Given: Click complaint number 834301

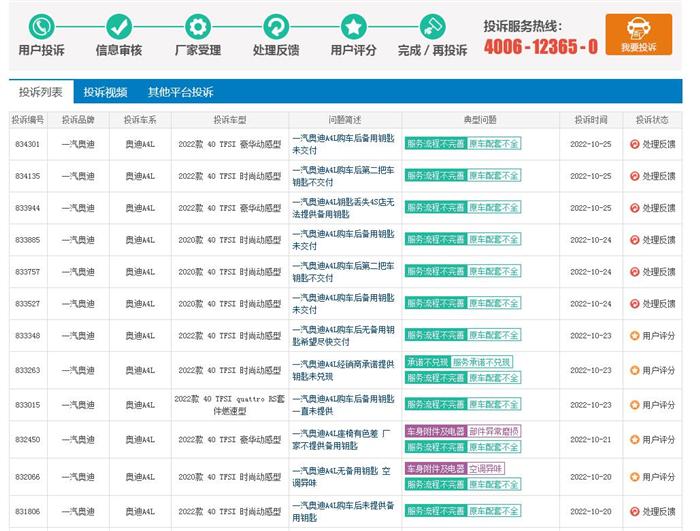Looking at the screenshot, I should click(27, 144).
